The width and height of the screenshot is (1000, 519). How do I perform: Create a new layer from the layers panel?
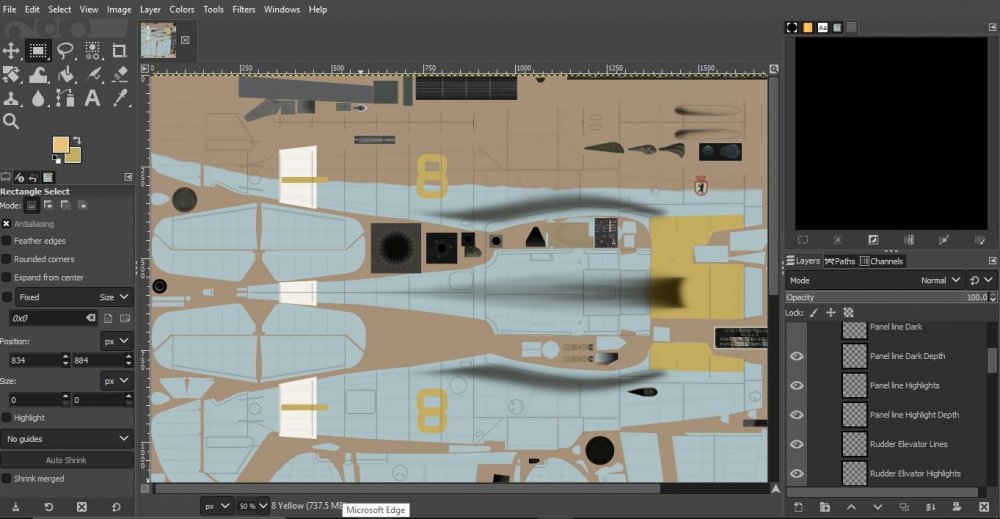pos(798,507)
